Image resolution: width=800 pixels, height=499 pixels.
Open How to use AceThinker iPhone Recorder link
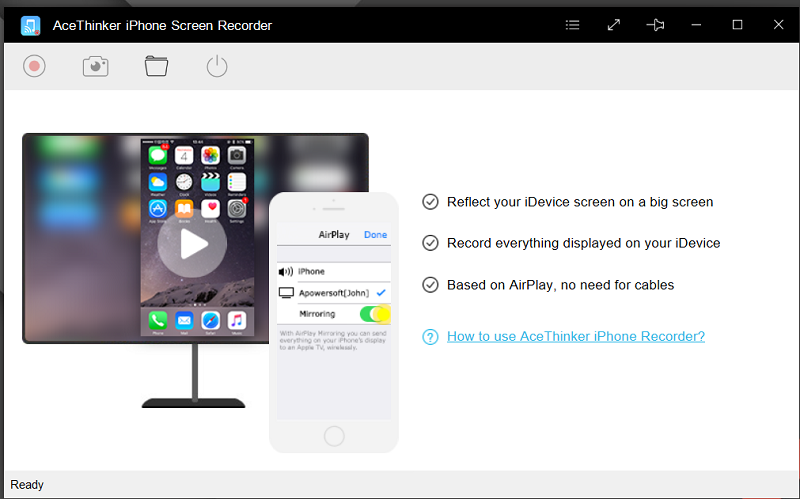click(x=576, y=336)
